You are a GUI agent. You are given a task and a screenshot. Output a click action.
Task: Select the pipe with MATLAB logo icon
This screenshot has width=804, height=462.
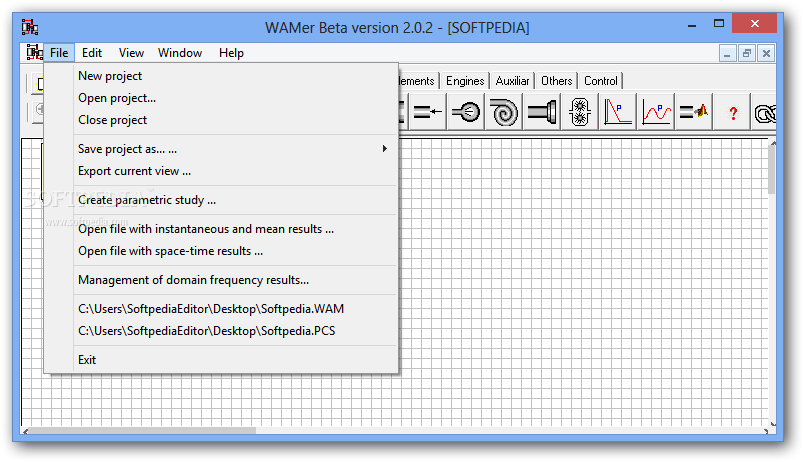pos(694,111)
